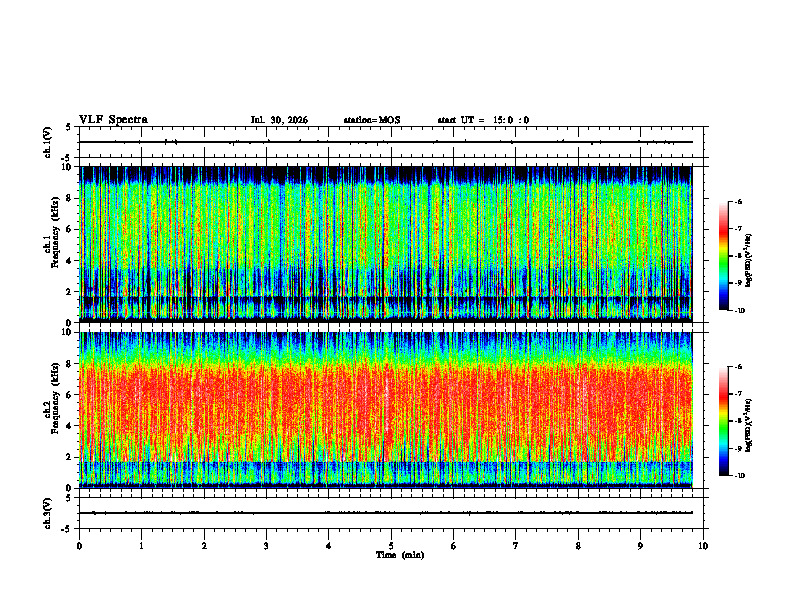
Task: Click the "2" kHz tick on ch.2 frequency axis
Action: click(69, 457)
